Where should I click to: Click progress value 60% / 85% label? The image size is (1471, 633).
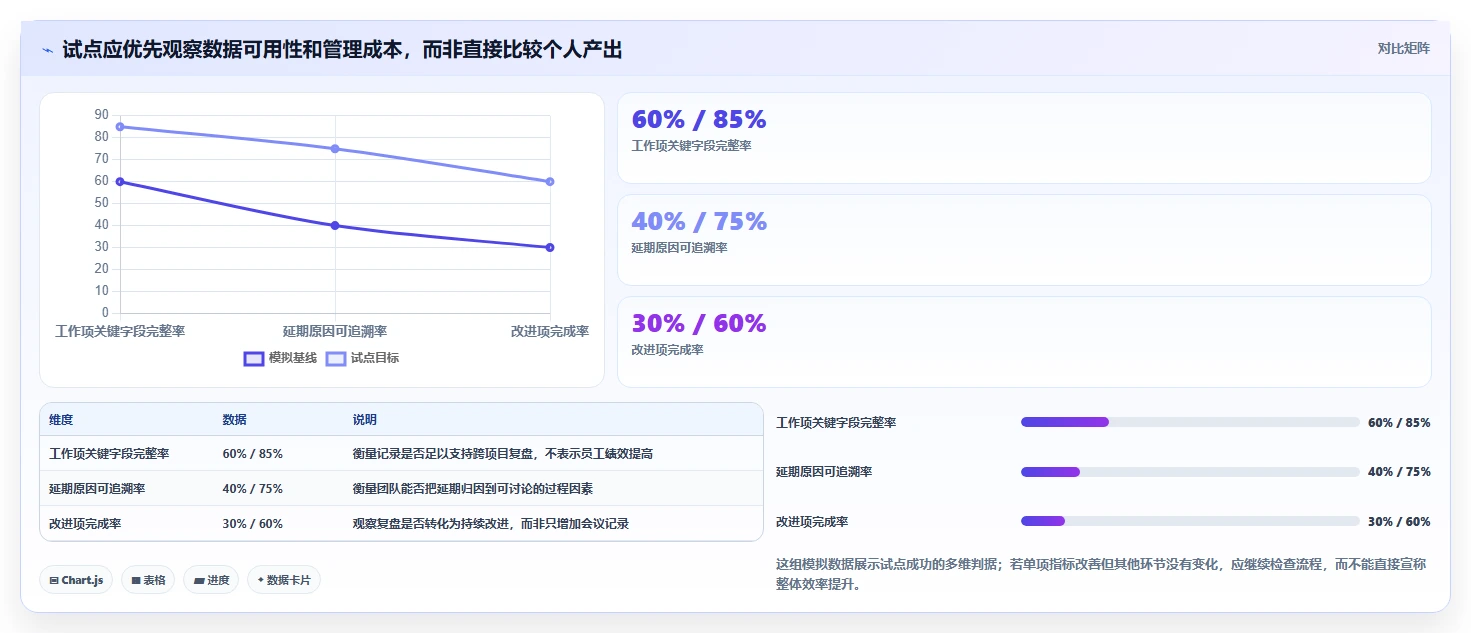click(1399, 422)
